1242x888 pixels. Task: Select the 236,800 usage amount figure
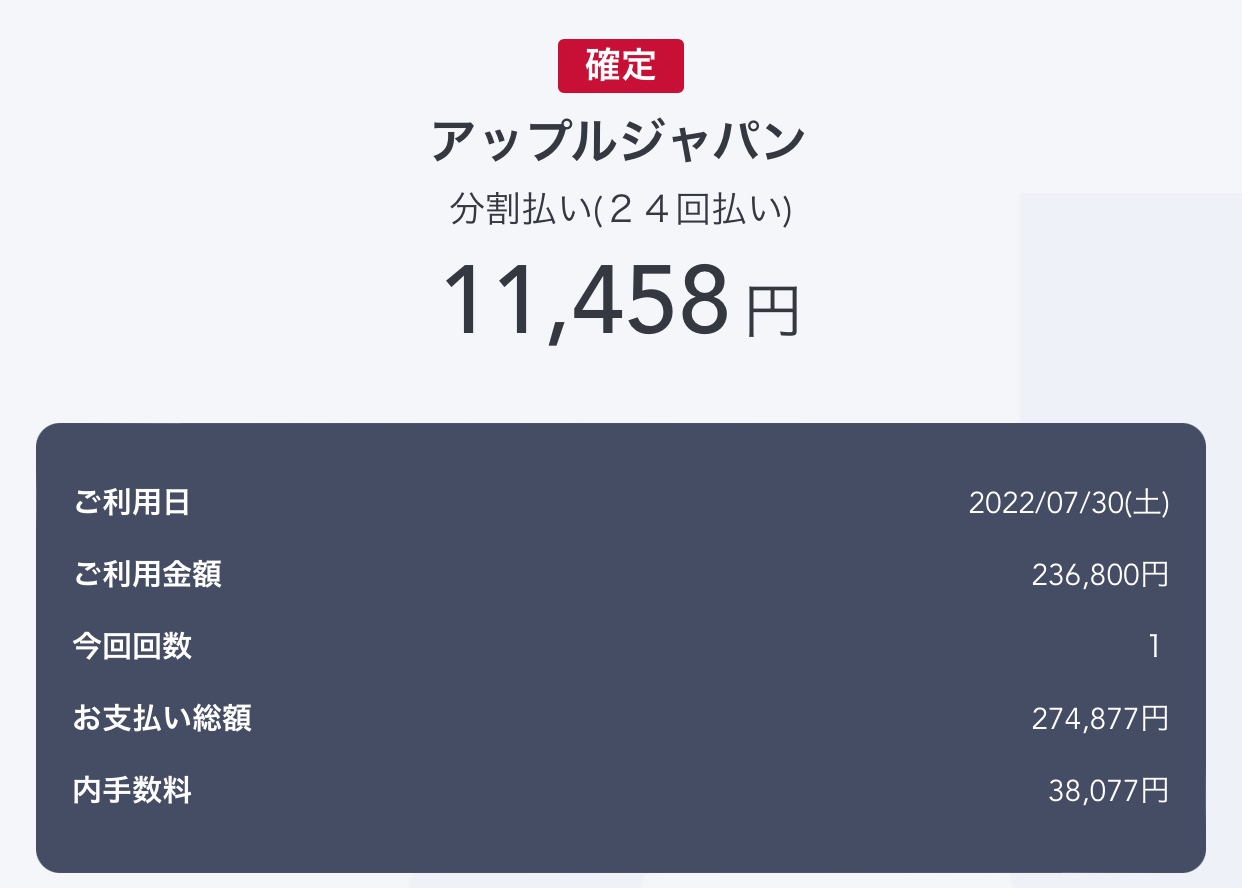click(1086, 575)
